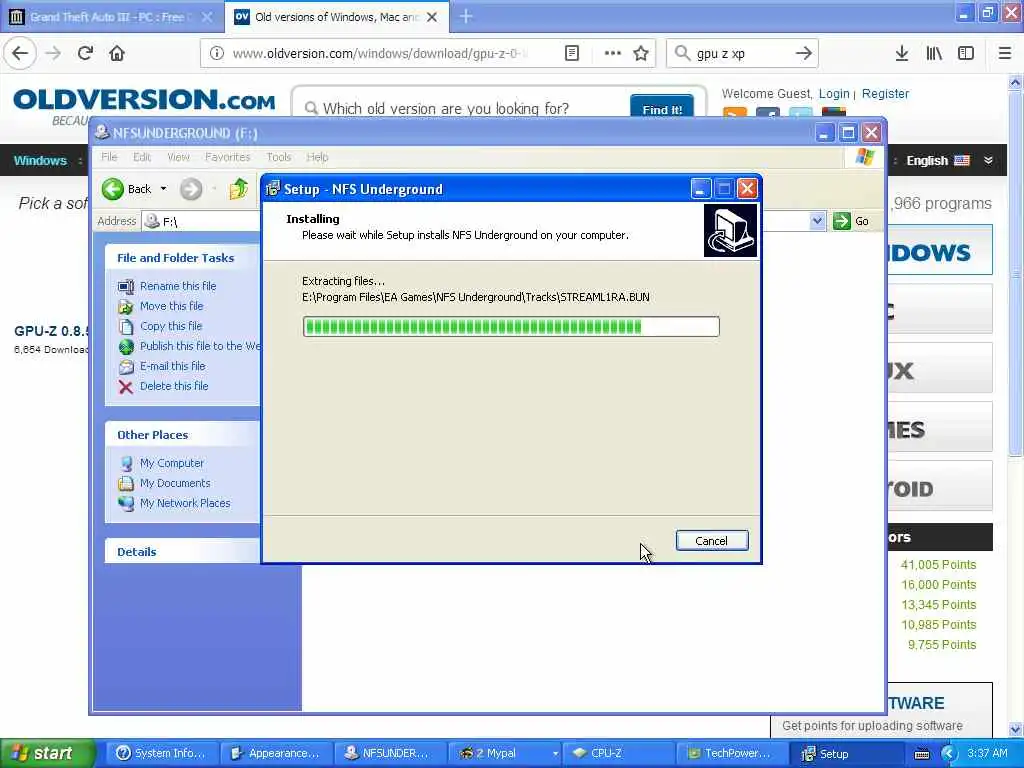Click Move this file task
1024x768 pixels.
pos(171,306)
